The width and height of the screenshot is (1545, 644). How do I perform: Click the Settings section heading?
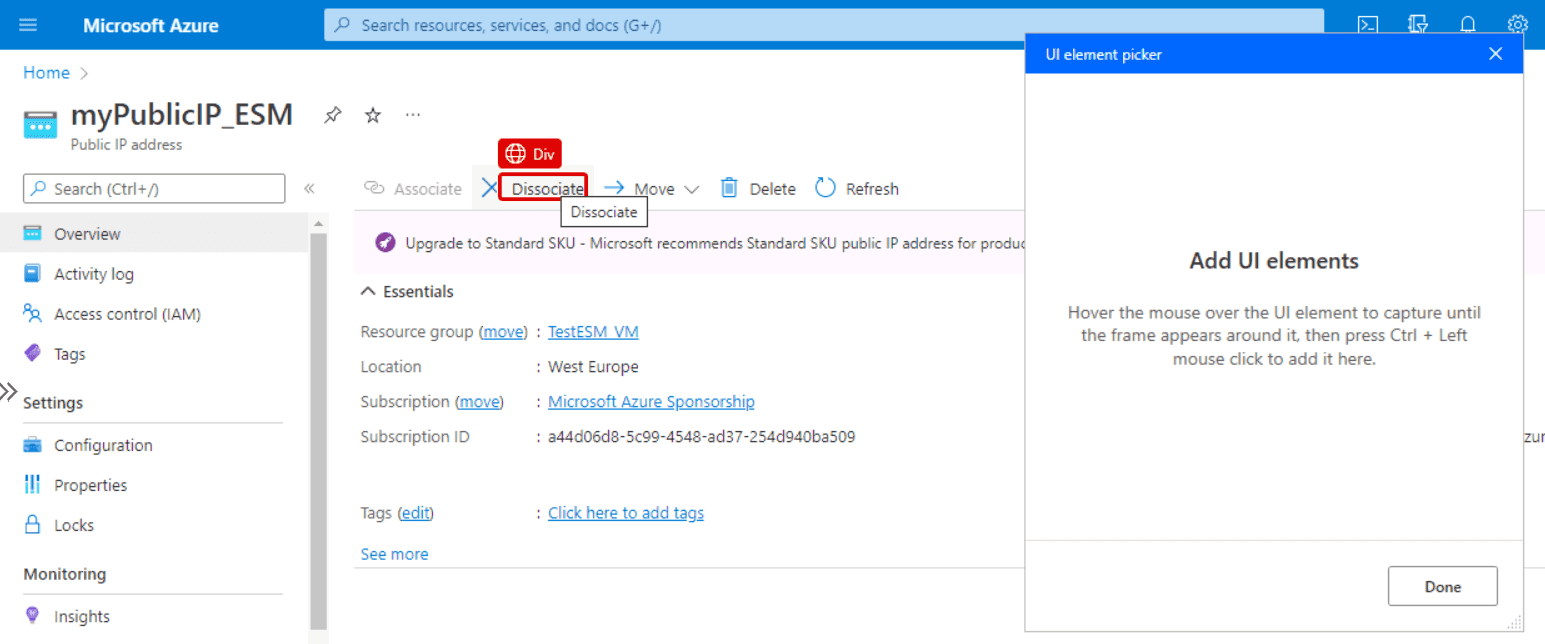coord(53,403)
